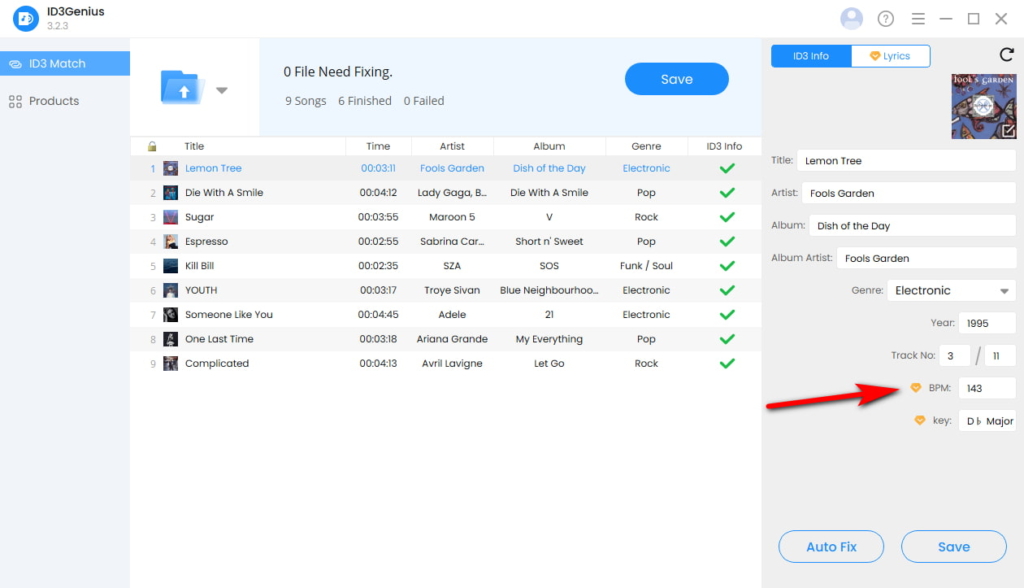Click inside the Year input field
Image resolution: width=1024 pixels, height=588 pixels.
point(987,322)
